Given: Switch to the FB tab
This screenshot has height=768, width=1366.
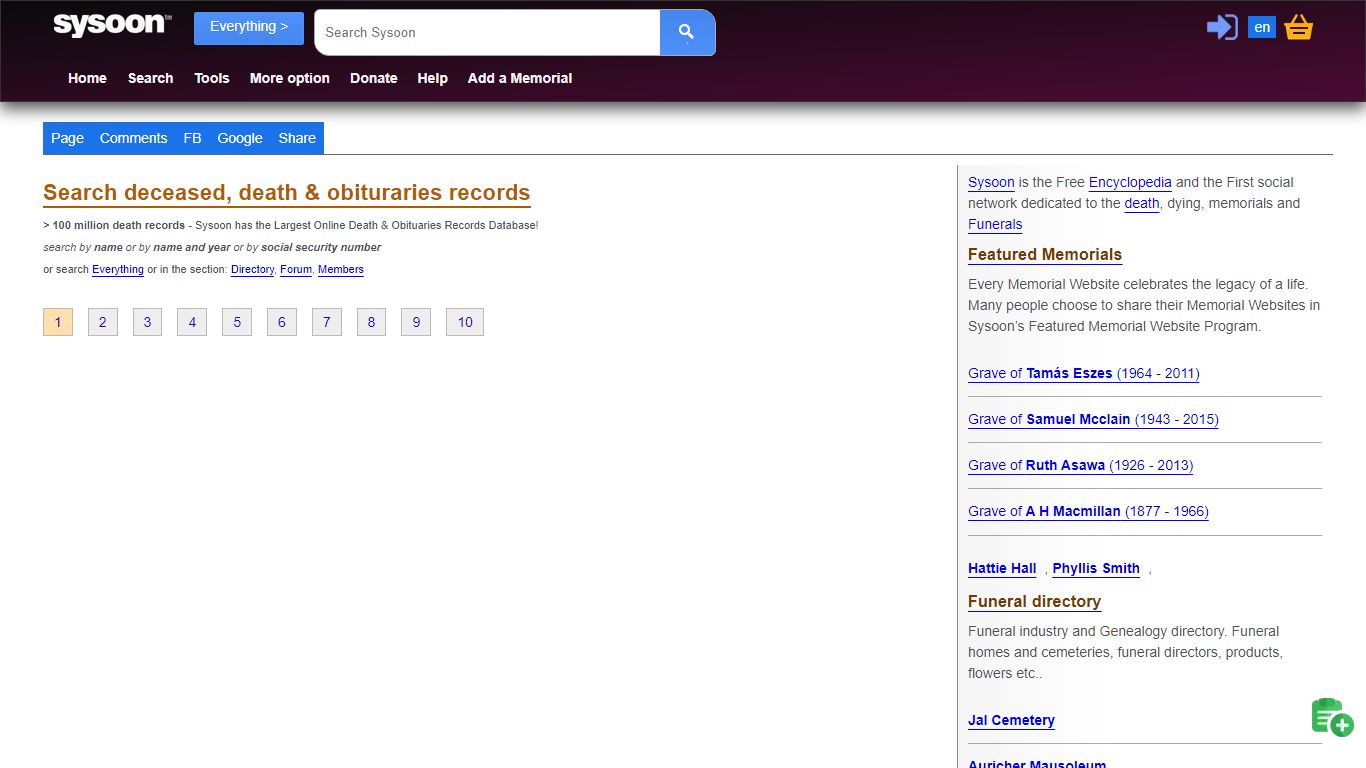Looking at the screenshot, I should (x=192, y=138).
